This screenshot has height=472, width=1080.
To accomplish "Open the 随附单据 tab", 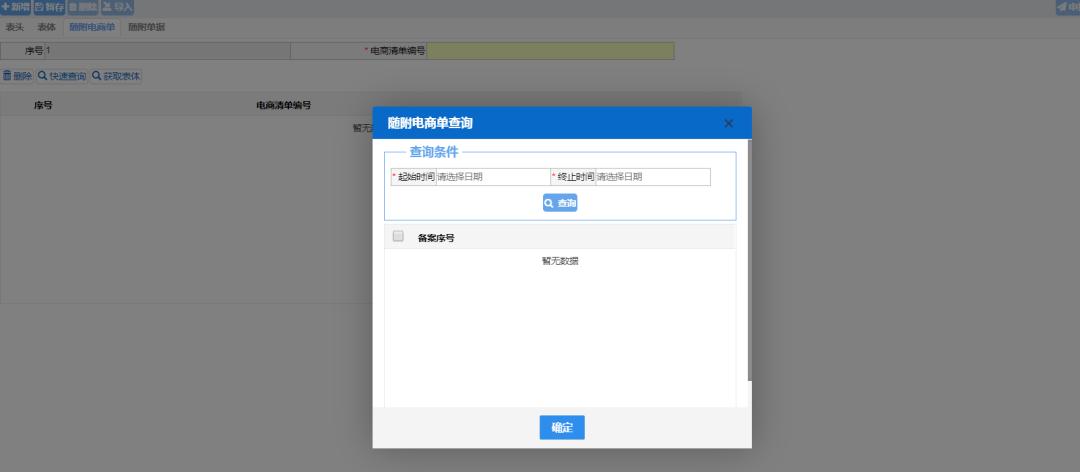I will pyautogui.click(x=146, y=28).
